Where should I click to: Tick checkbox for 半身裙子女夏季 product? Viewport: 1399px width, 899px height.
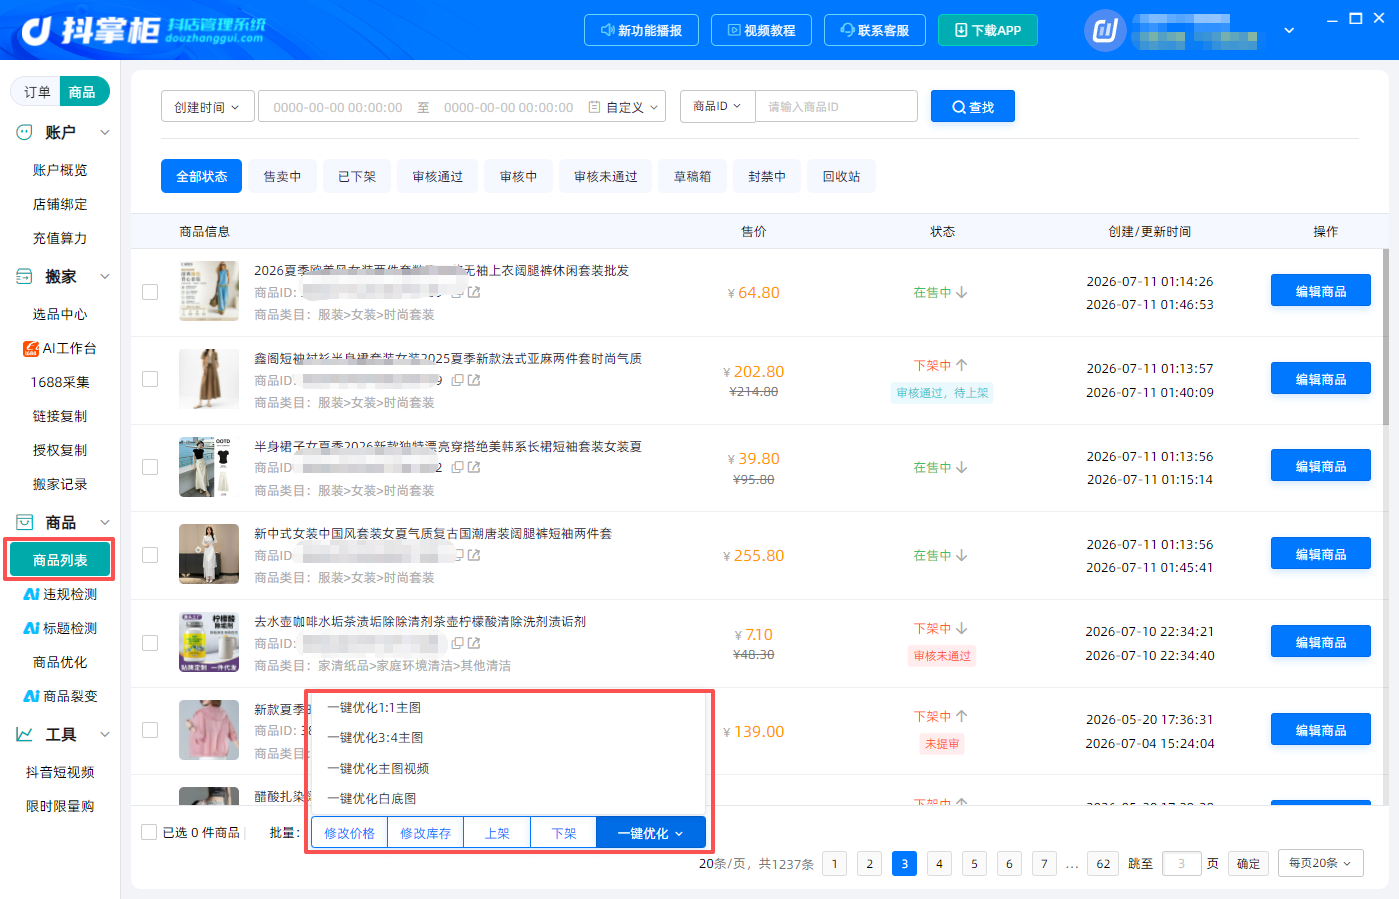click(150, 467)
